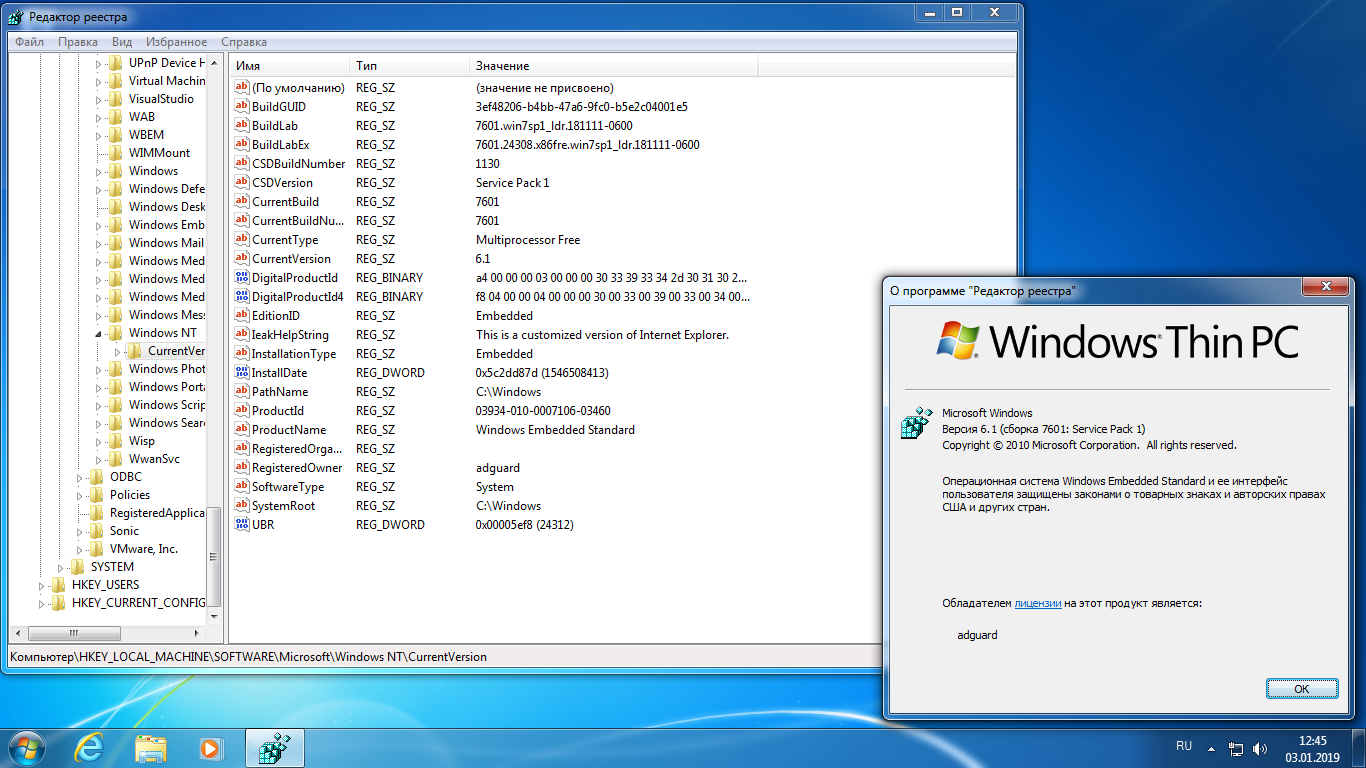The image size is (1366, 768).
Task: Click the InstallDate DWORD value icon
Action: click(240, 372)
